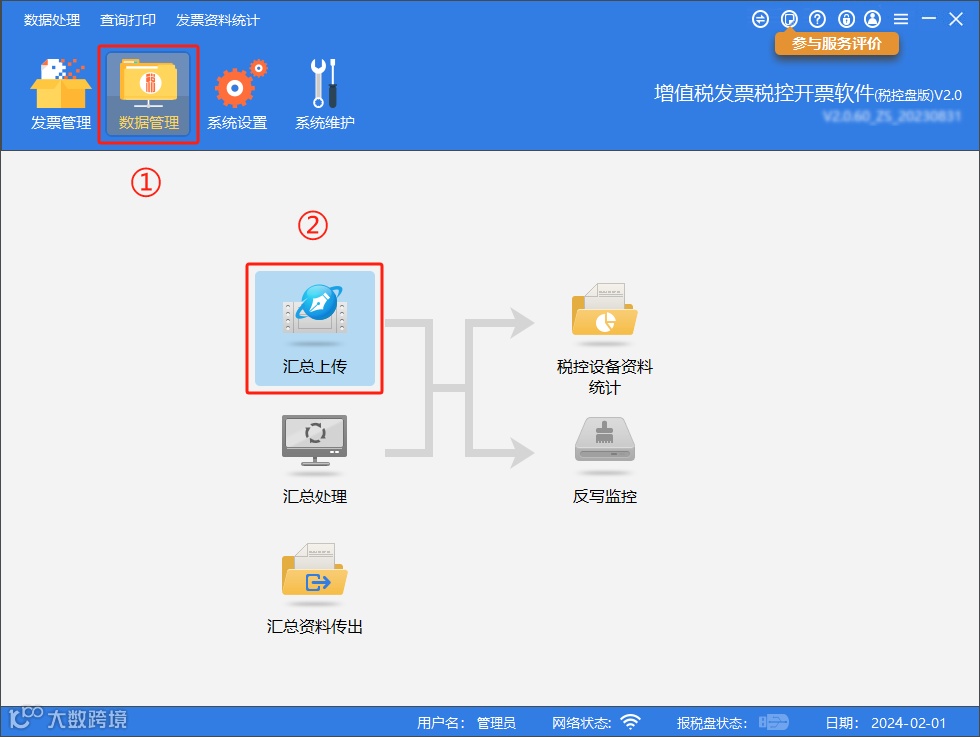This screenshot has height=737, width=980.
Task: Click the 管理员 username text
Action: [496, 723]
